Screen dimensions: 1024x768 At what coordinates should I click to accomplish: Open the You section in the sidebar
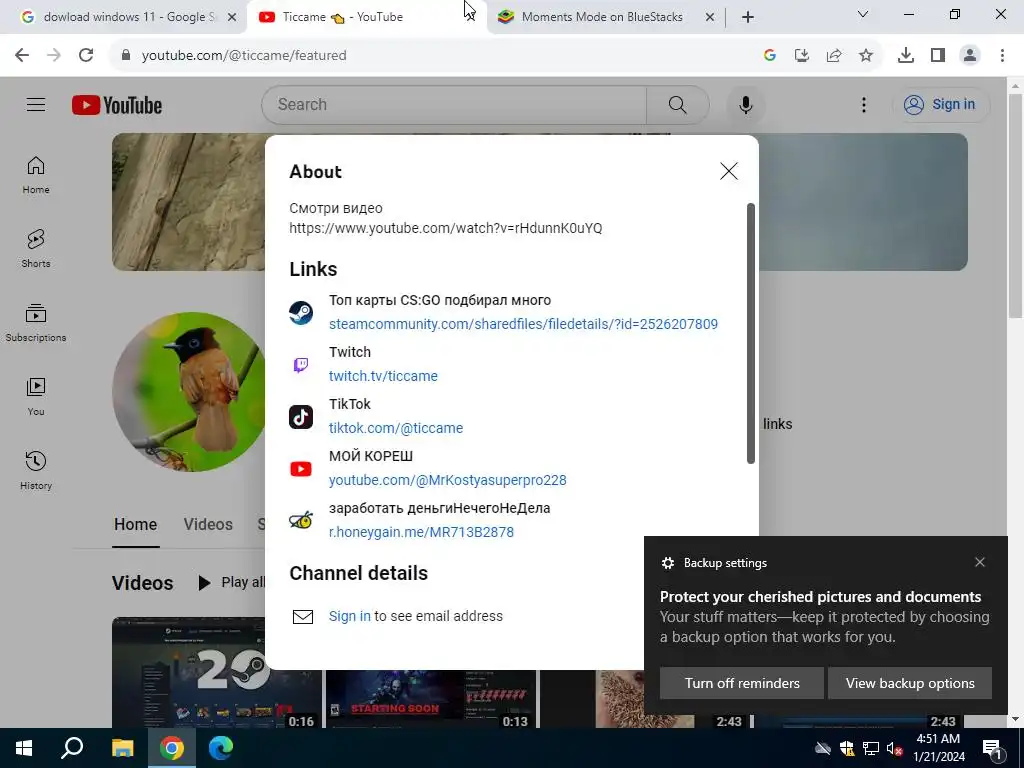click(x=36, y=396)
